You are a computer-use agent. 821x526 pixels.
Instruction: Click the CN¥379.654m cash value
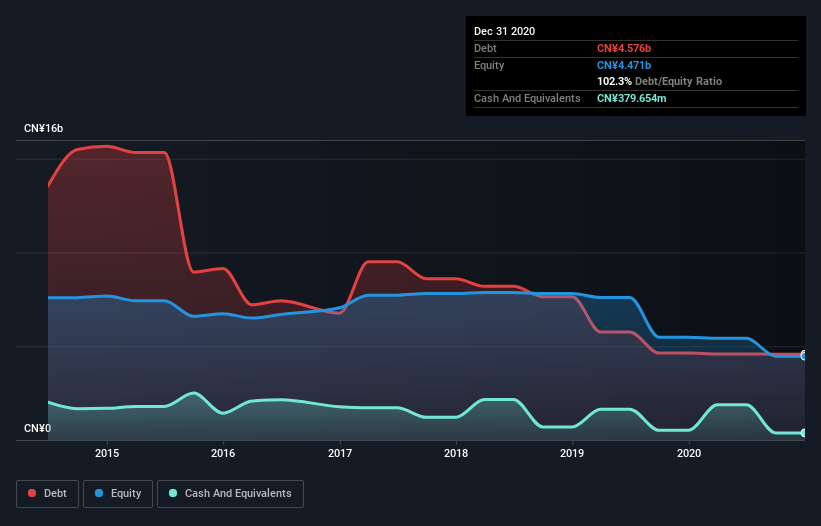[x=631, y=98]
